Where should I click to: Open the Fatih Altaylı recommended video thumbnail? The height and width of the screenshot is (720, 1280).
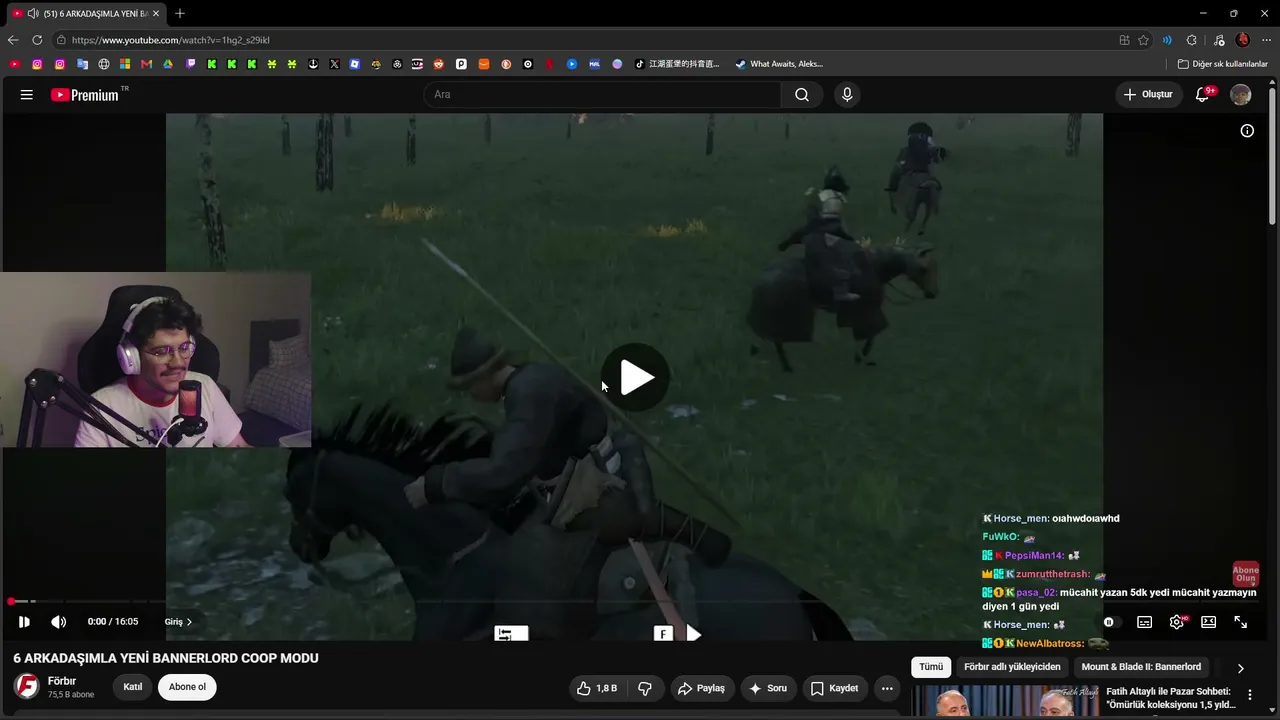tap(1005, 702)
